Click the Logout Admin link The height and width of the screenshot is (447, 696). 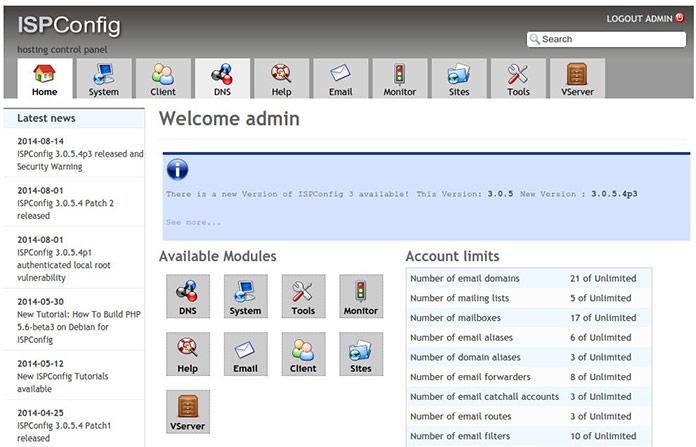point(639,19)
